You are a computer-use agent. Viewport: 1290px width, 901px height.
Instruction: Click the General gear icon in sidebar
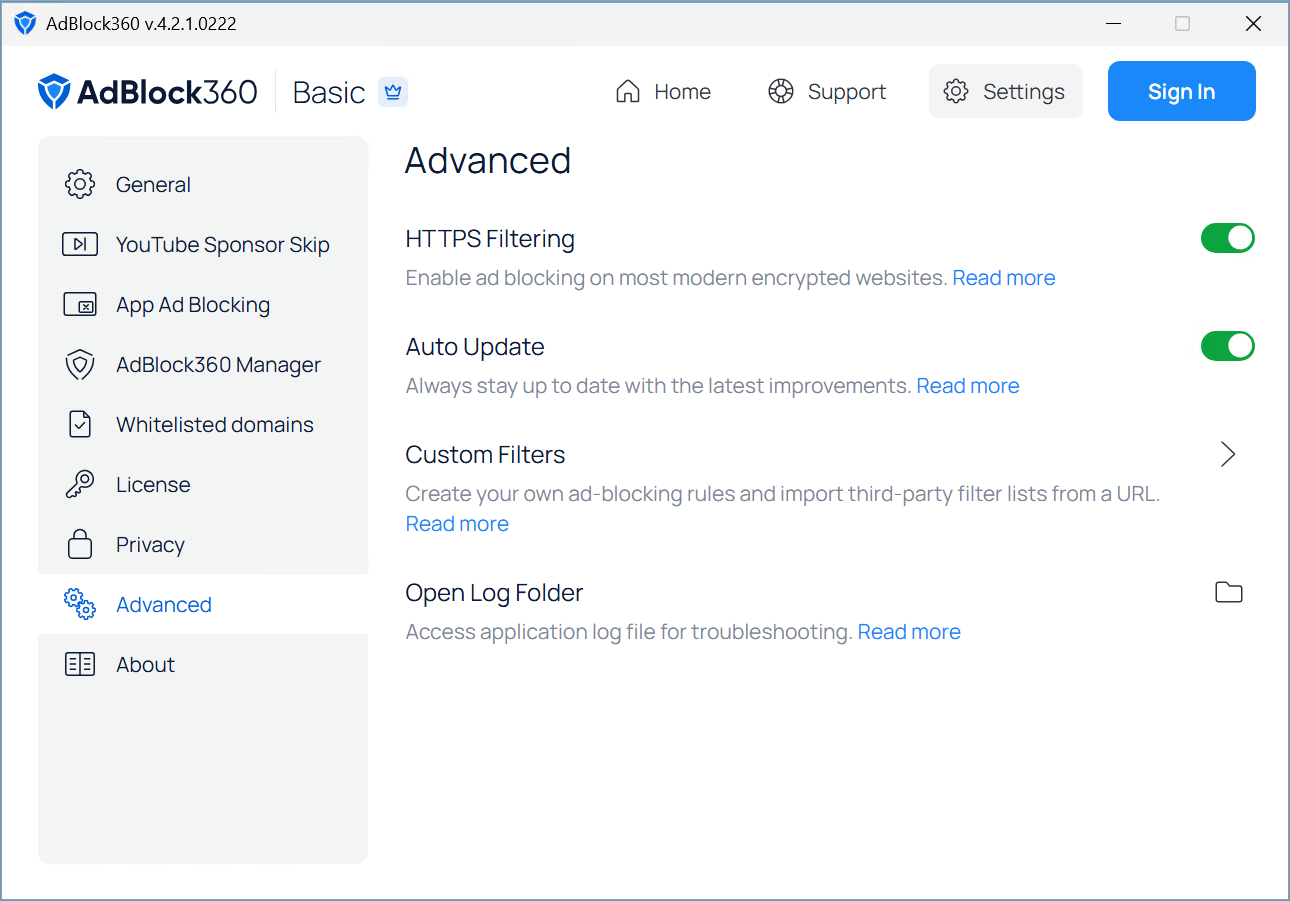pos(80,184)
